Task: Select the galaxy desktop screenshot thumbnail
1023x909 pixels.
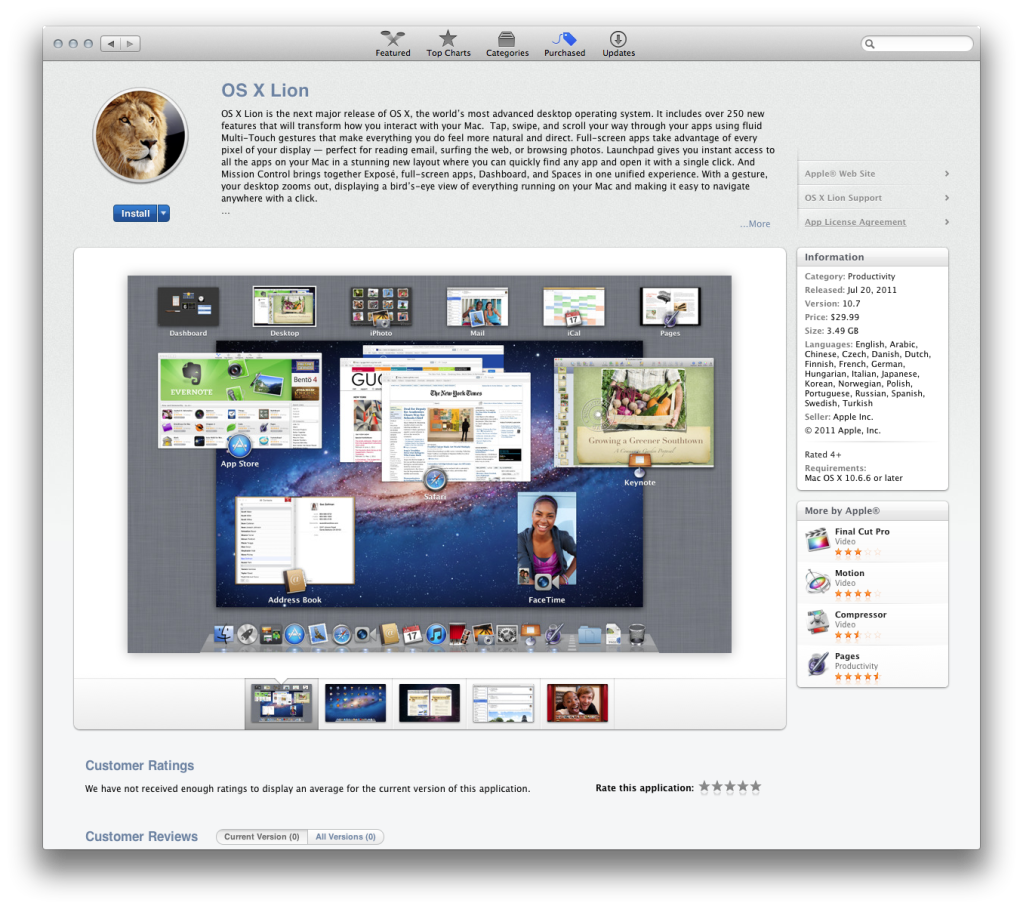Action: pos(356,703)
